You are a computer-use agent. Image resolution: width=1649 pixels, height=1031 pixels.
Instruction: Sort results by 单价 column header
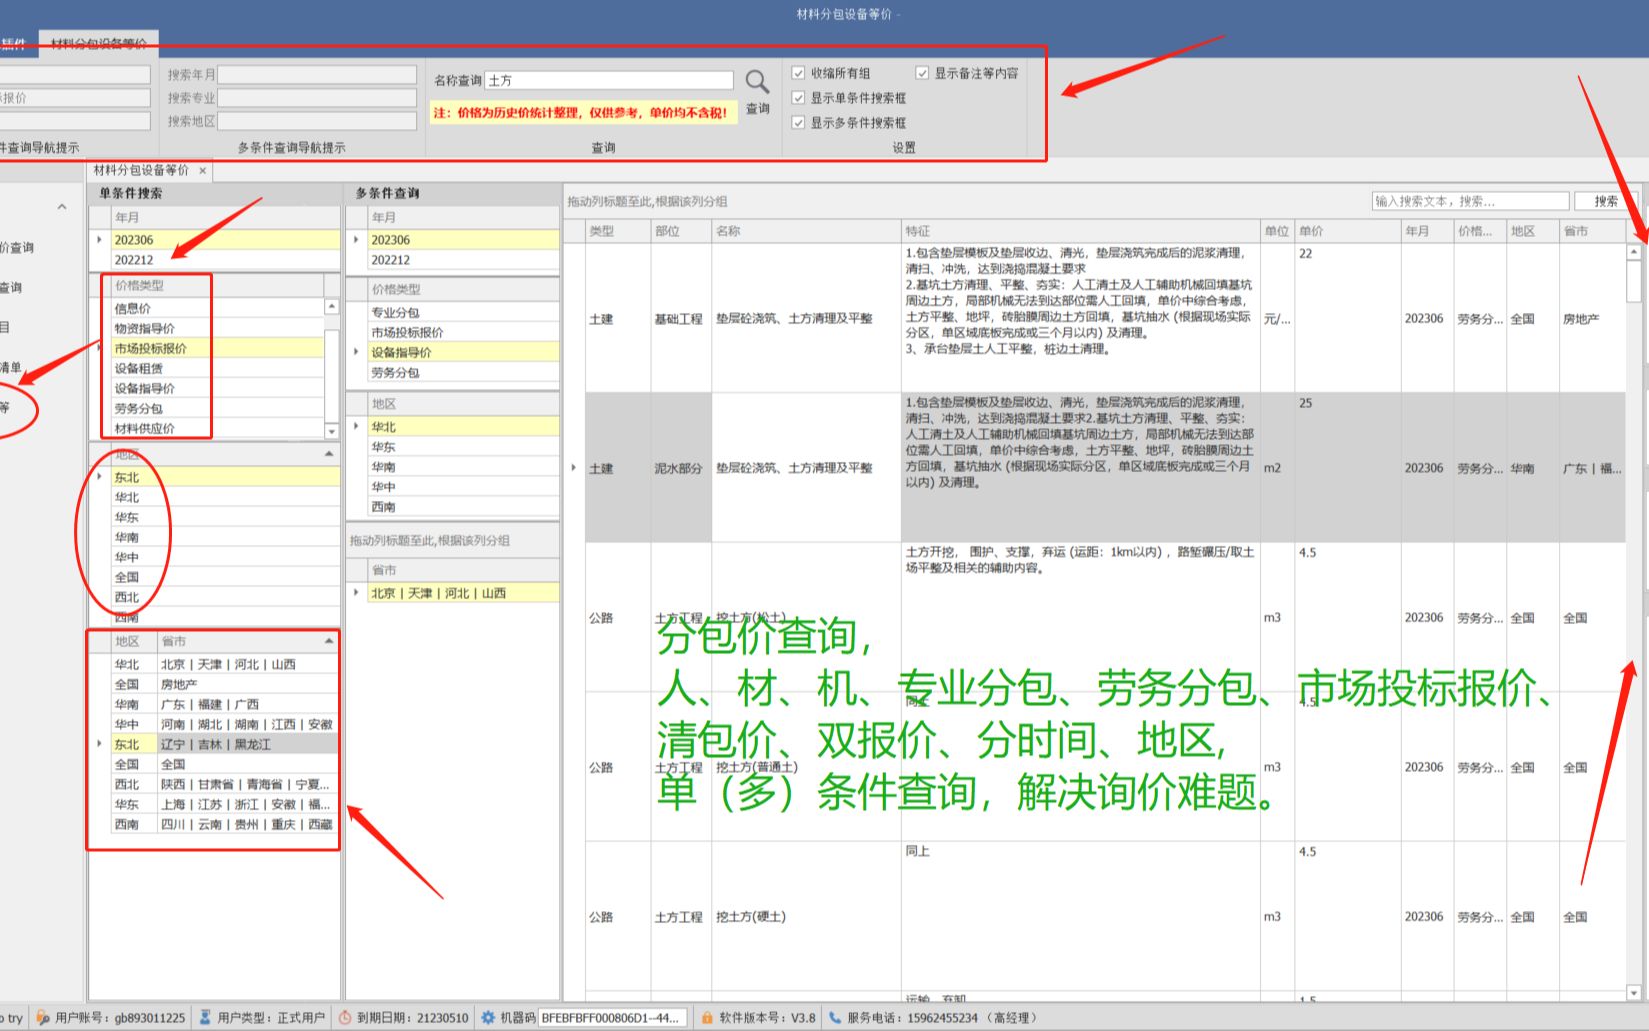pos(1347,231)
